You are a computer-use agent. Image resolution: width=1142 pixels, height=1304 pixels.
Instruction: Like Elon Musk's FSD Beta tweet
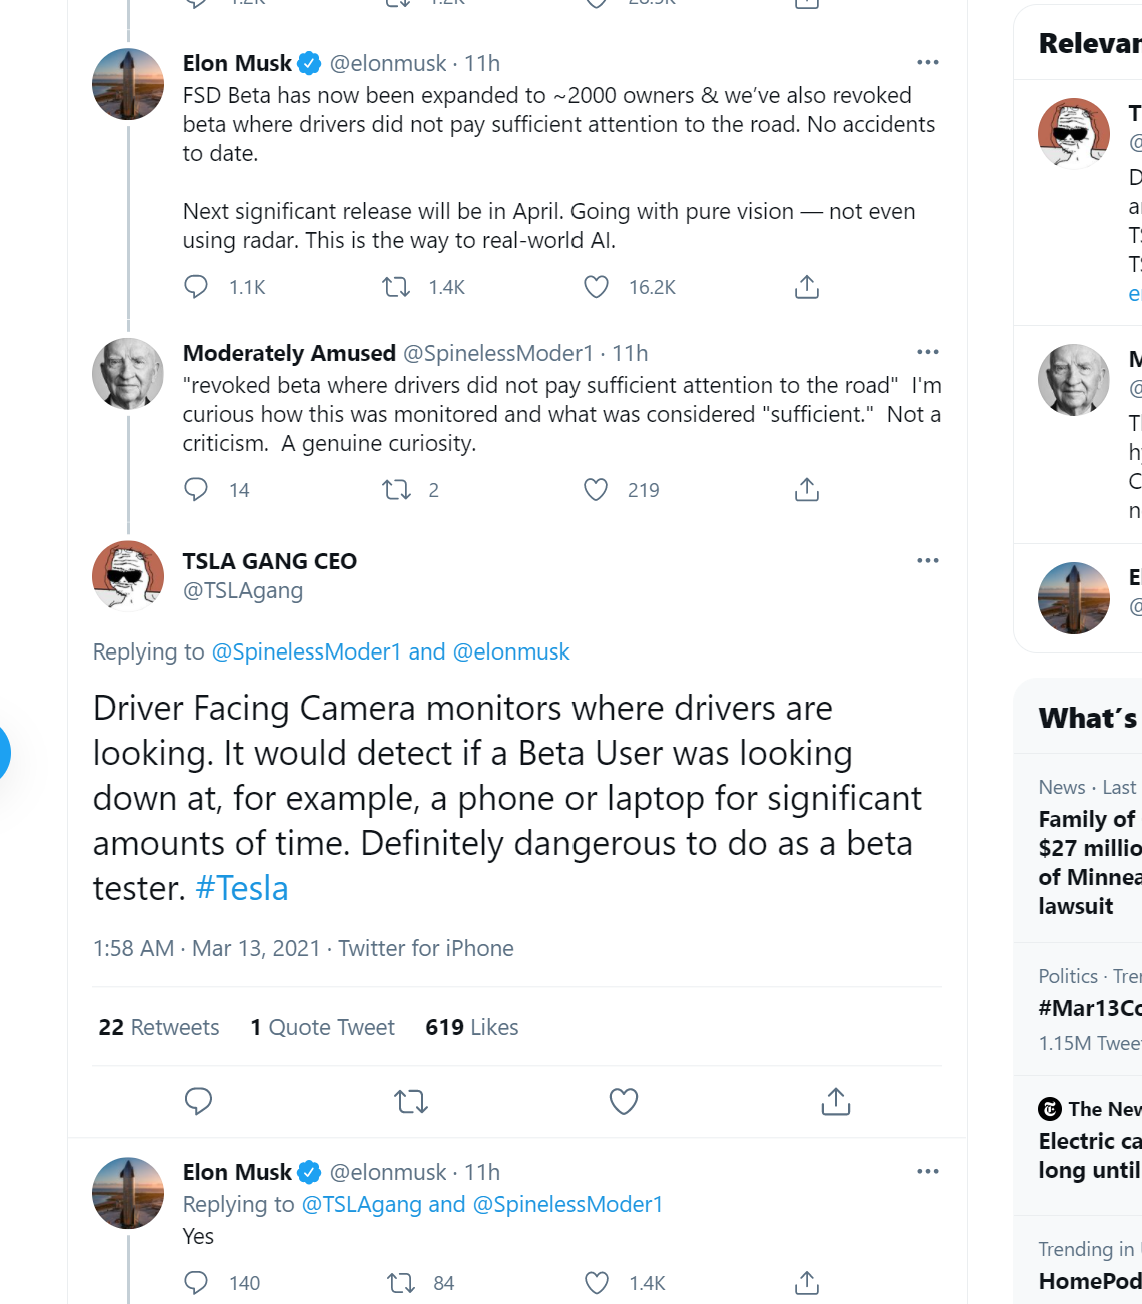(x=596, y=288)
